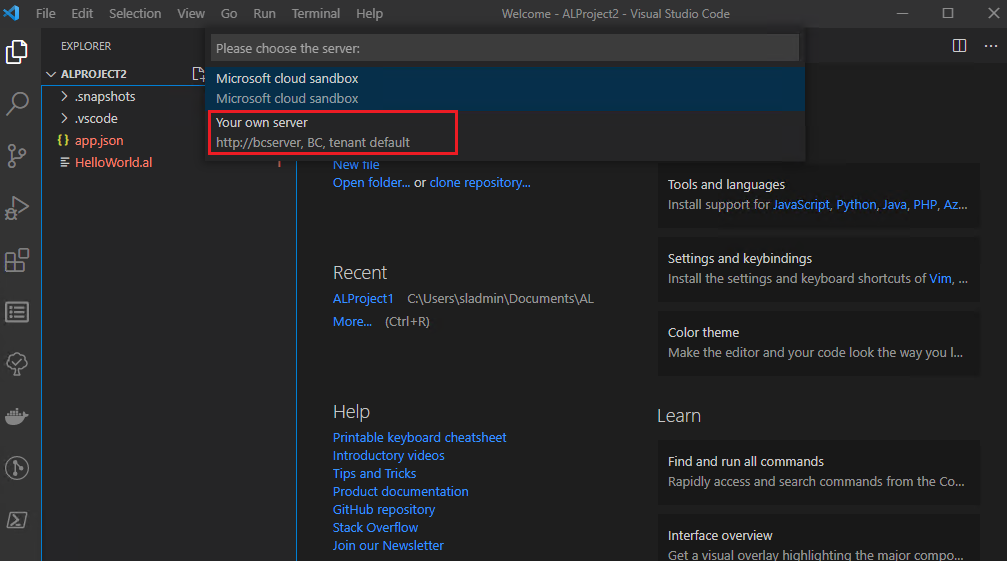The image size is (1007, 561).
Task: Click the app.json braces file icon
Action: [x=63, y=140]
